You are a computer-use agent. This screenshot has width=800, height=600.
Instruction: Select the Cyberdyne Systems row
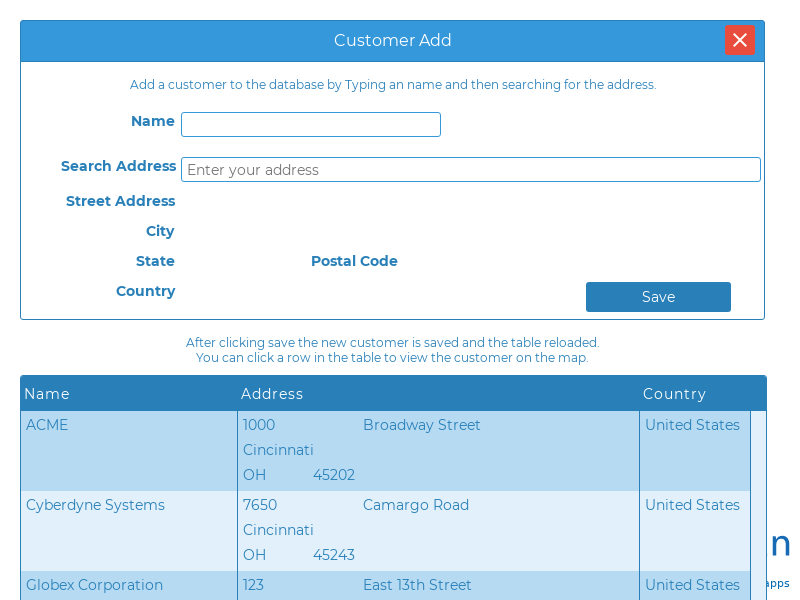95,505
